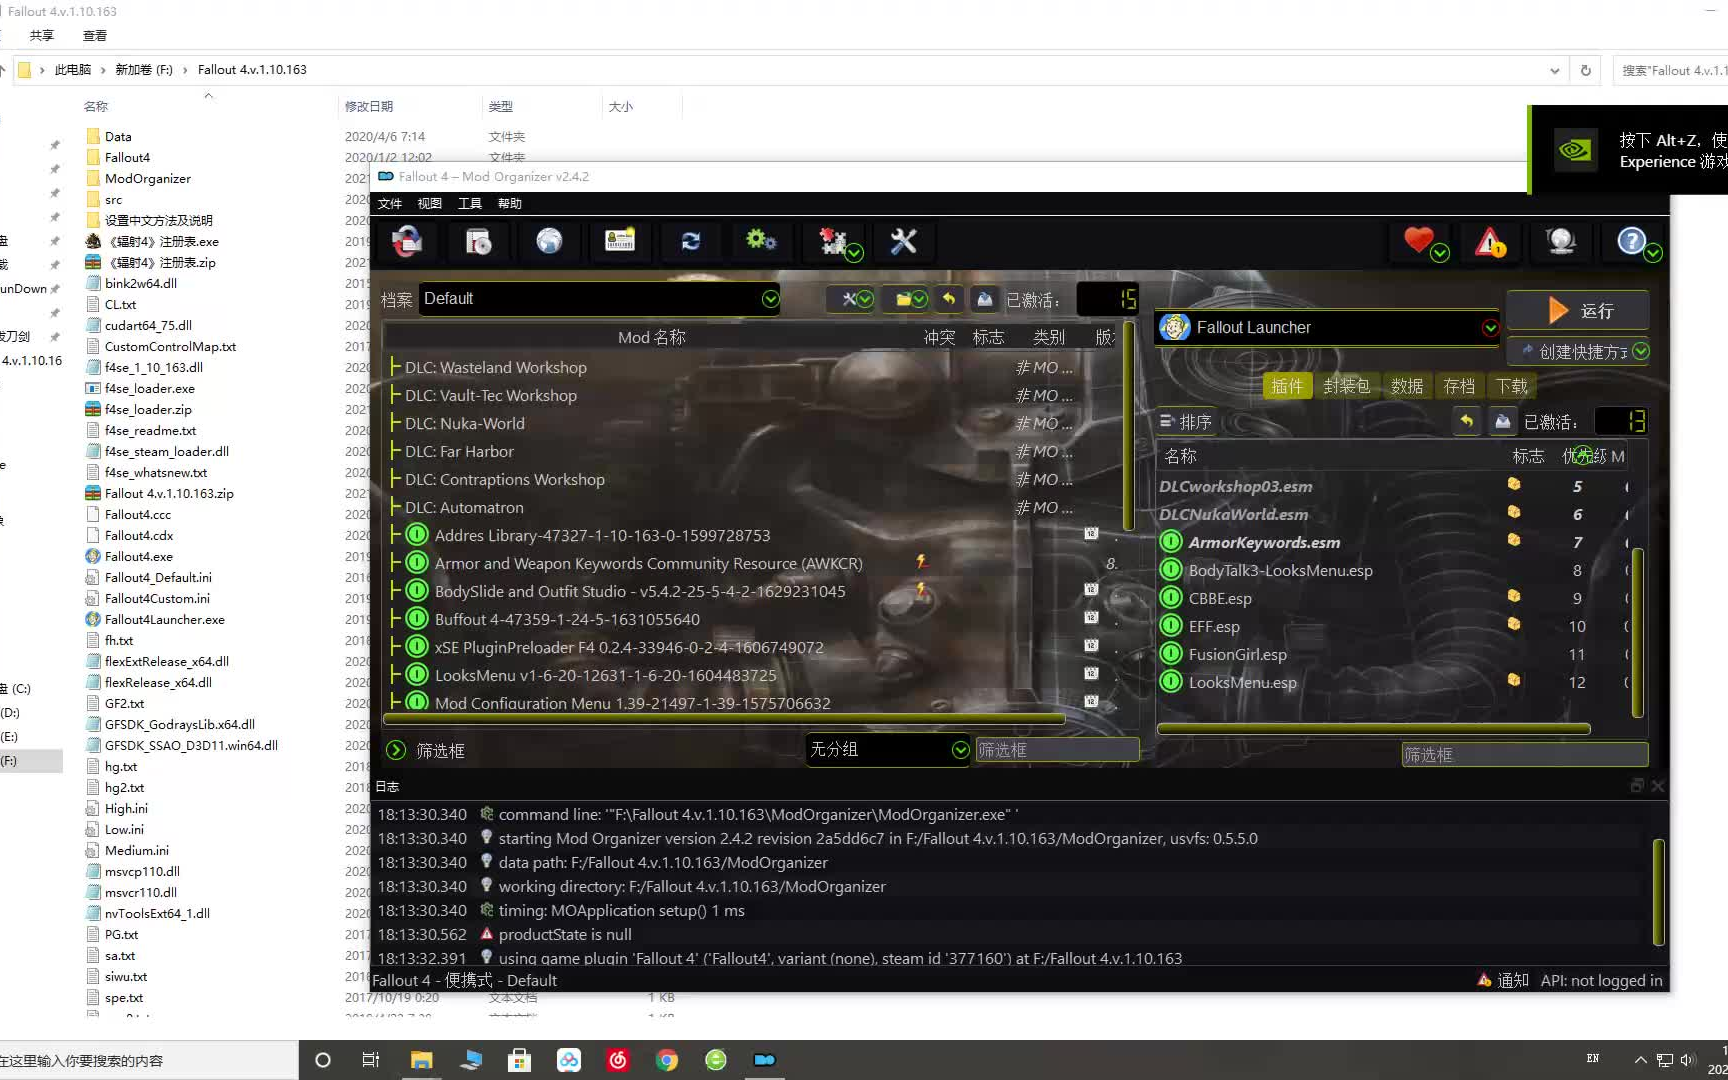Viewport: 1728px width, 1080px height.
Task: Open the Microsoft Store taskbar icon
Action: pos(519,1060)
